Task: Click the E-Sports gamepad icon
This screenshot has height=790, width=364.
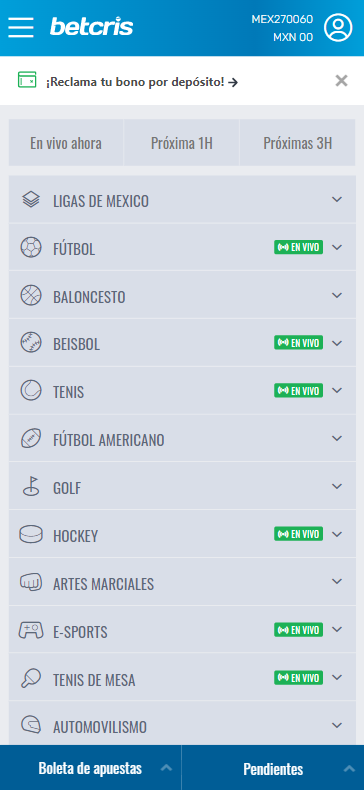Action: (31, 630)
